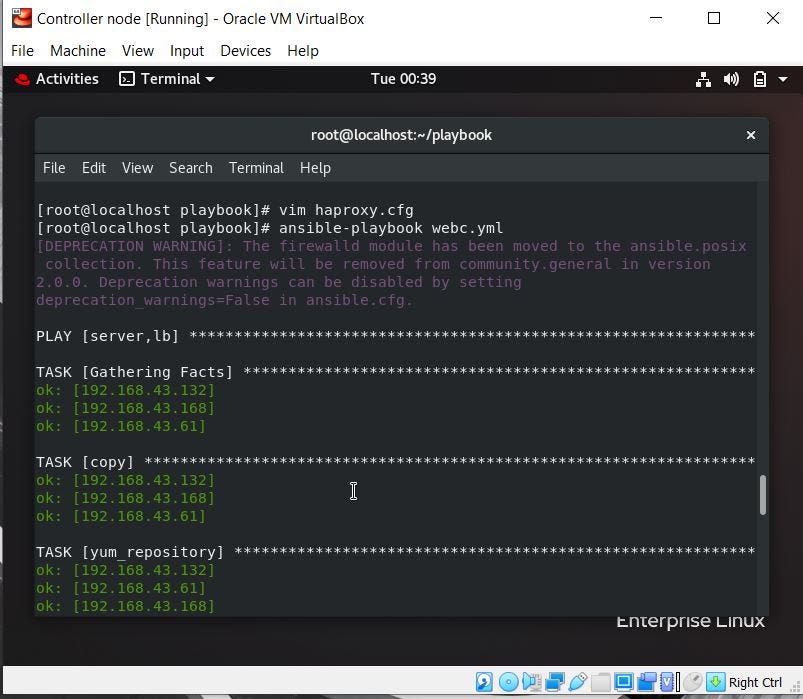Viewport: 803px width, 699px height.
Task: Expand the Terminal app menu arrow
Action: pos(209,79)
